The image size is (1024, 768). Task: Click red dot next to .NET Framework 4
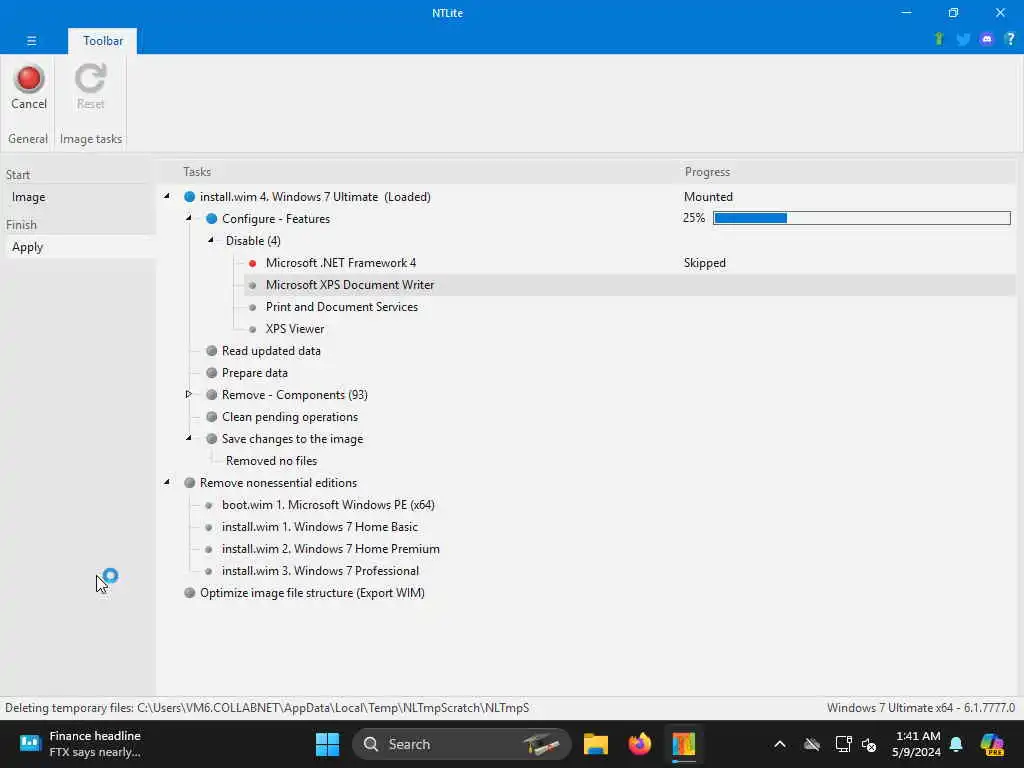[x=253, y=263]
